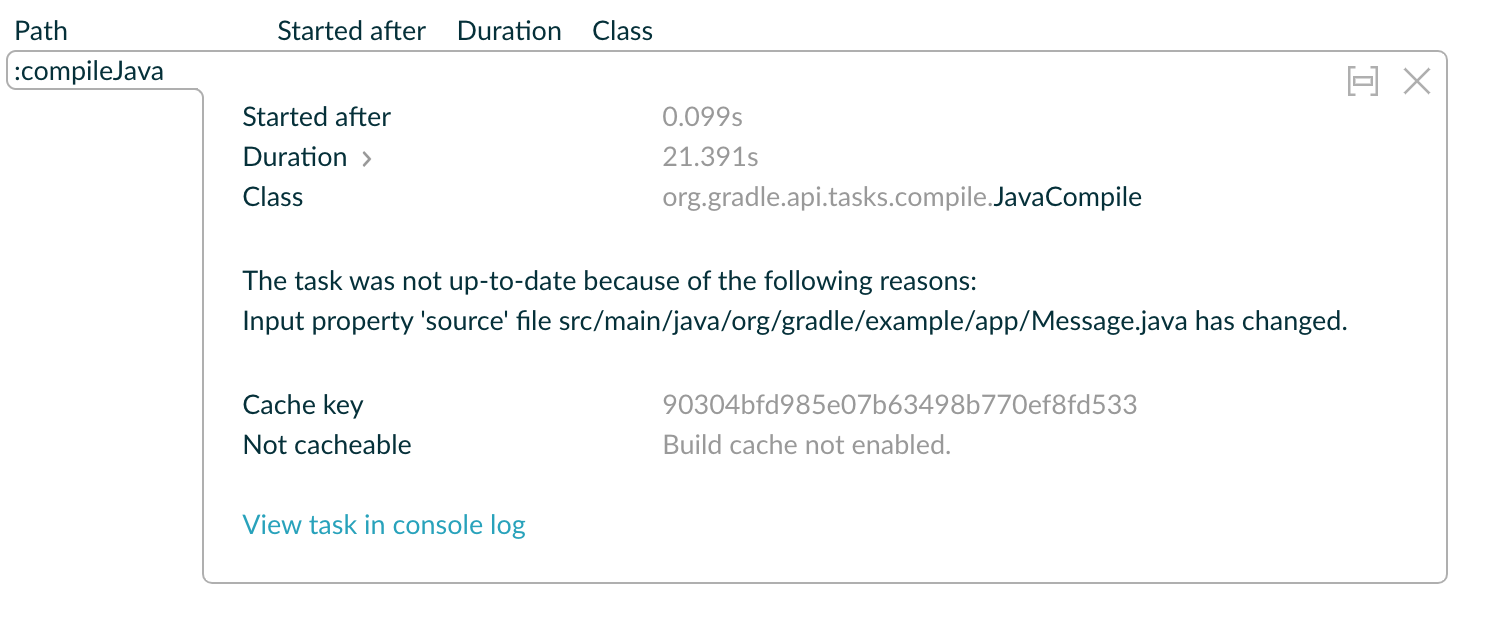Open View task in console log
The image size is (1498, 636).
coord(384,524)
